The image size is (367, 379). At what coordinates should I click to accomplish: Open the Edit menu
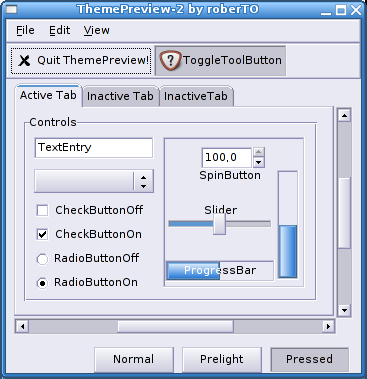tap(60, 30)
